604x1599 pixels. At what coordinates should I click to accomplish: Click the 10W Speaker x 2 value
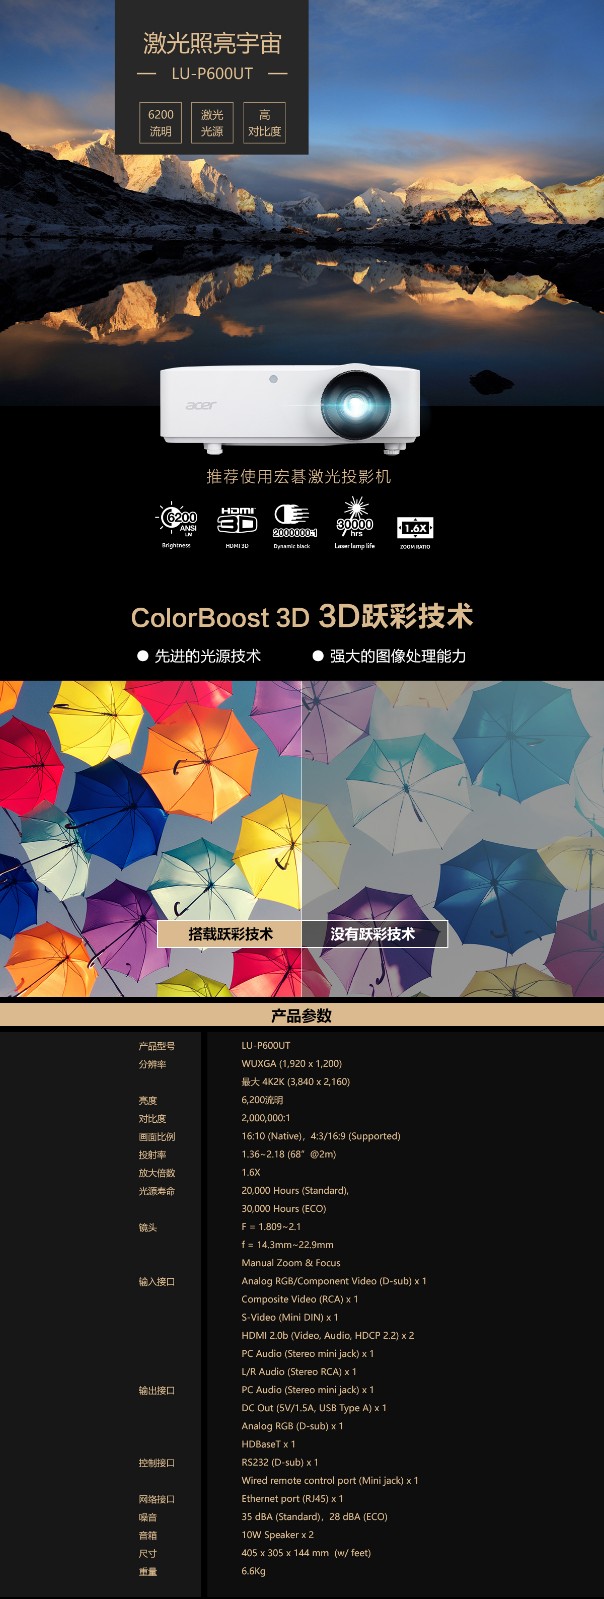click(x=278, y=1534)
